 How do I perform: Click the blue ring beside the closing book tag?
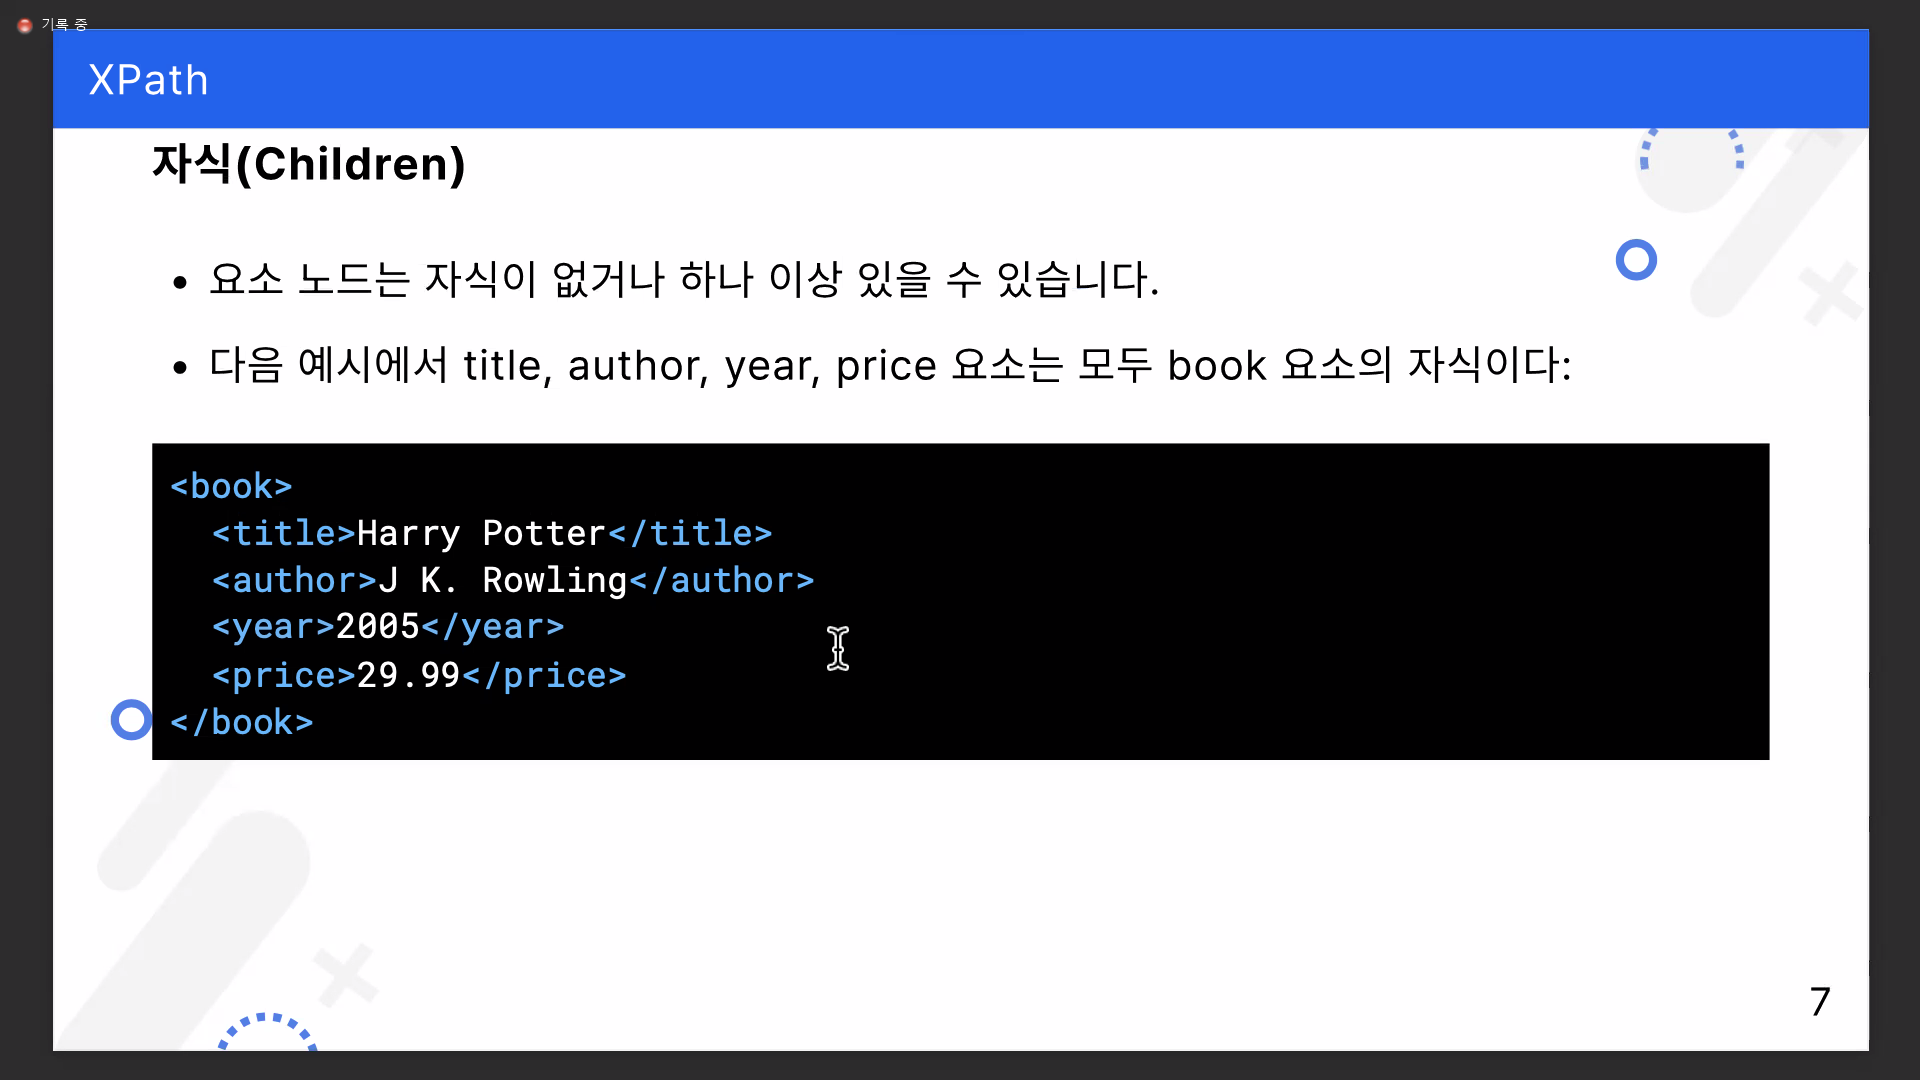pos(131,720)
